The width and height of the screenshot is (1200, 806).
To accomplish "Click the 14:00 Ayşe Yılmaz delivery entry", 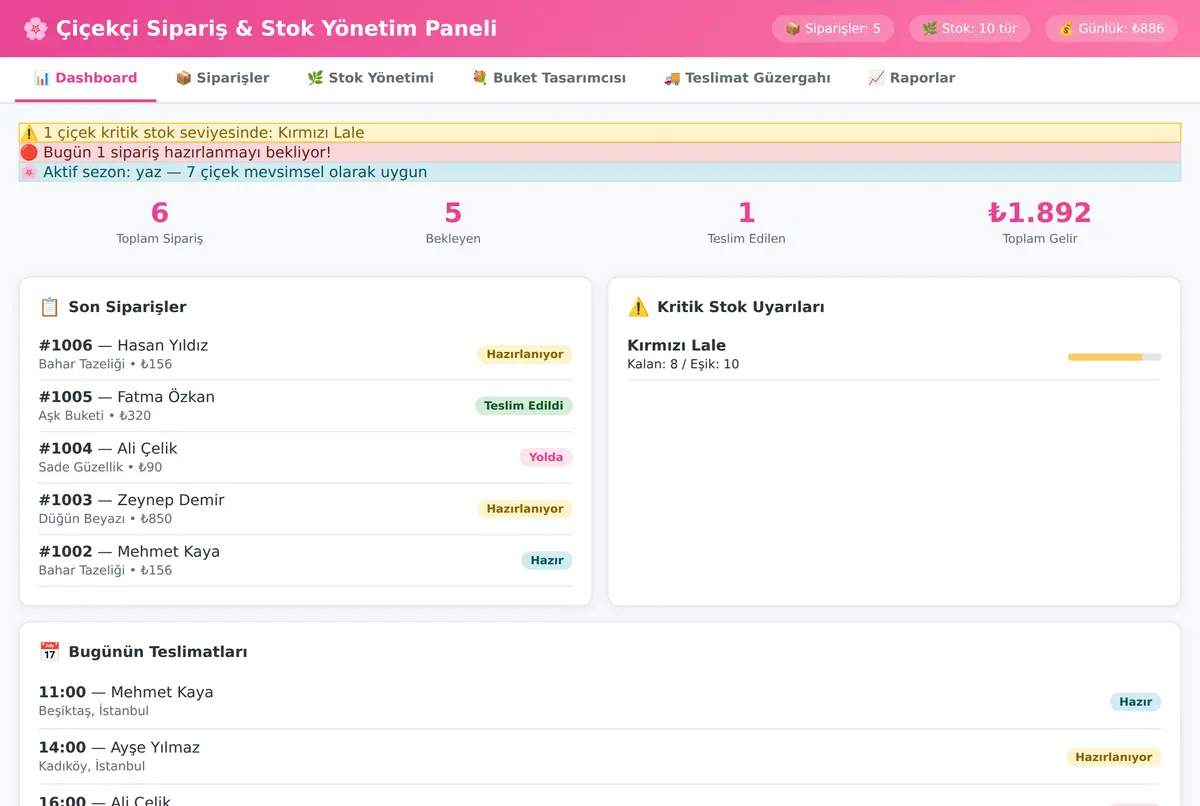I will pyautogui.click(x=600, y=756).
